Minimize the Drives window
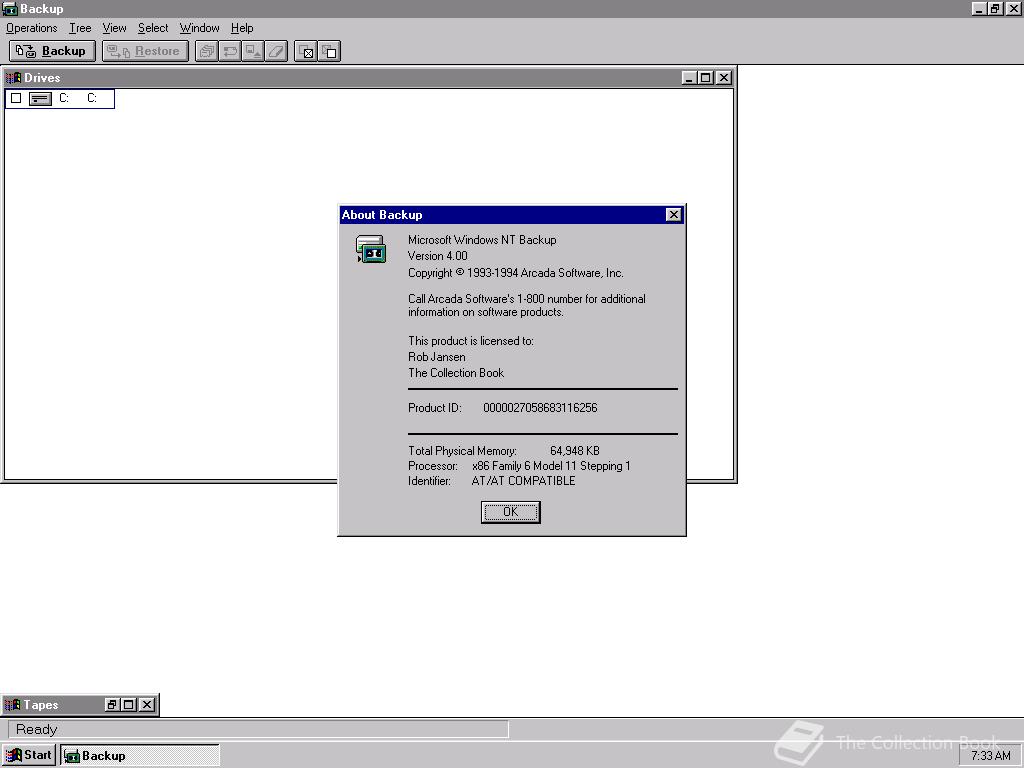Image resolution: width=1024 pixels, height=768 pixels. 688,78
